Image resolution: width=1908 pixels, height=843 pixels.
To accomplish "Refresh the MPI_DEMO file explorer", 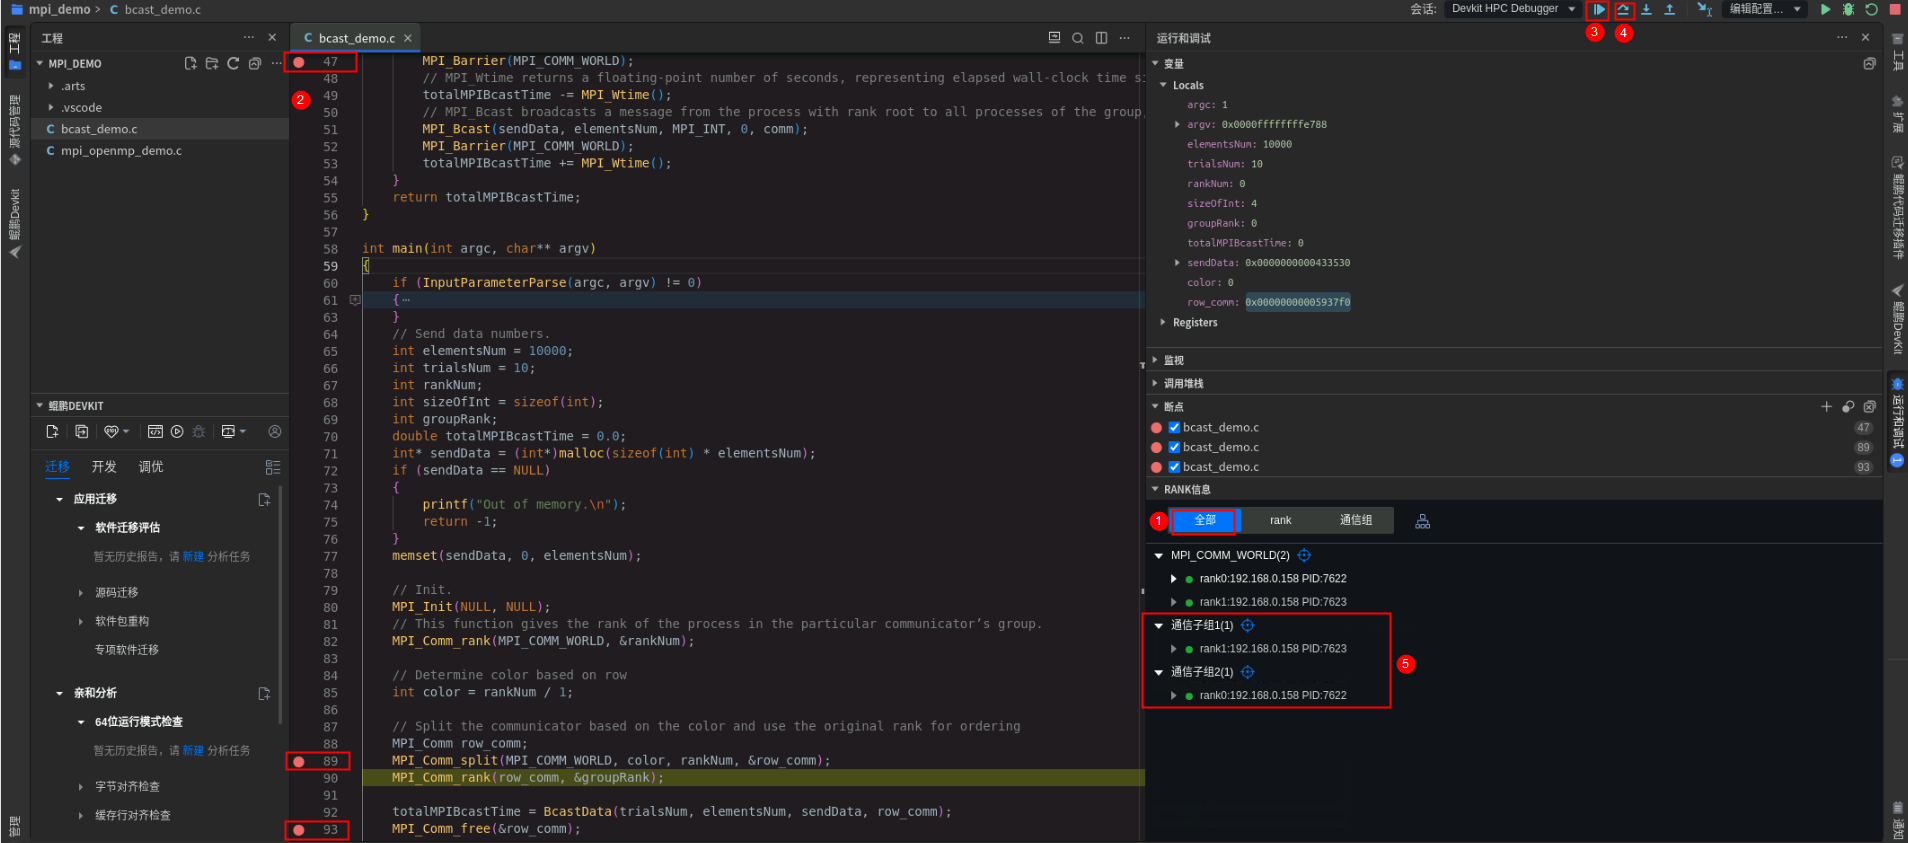I will (x=233, y=63).
